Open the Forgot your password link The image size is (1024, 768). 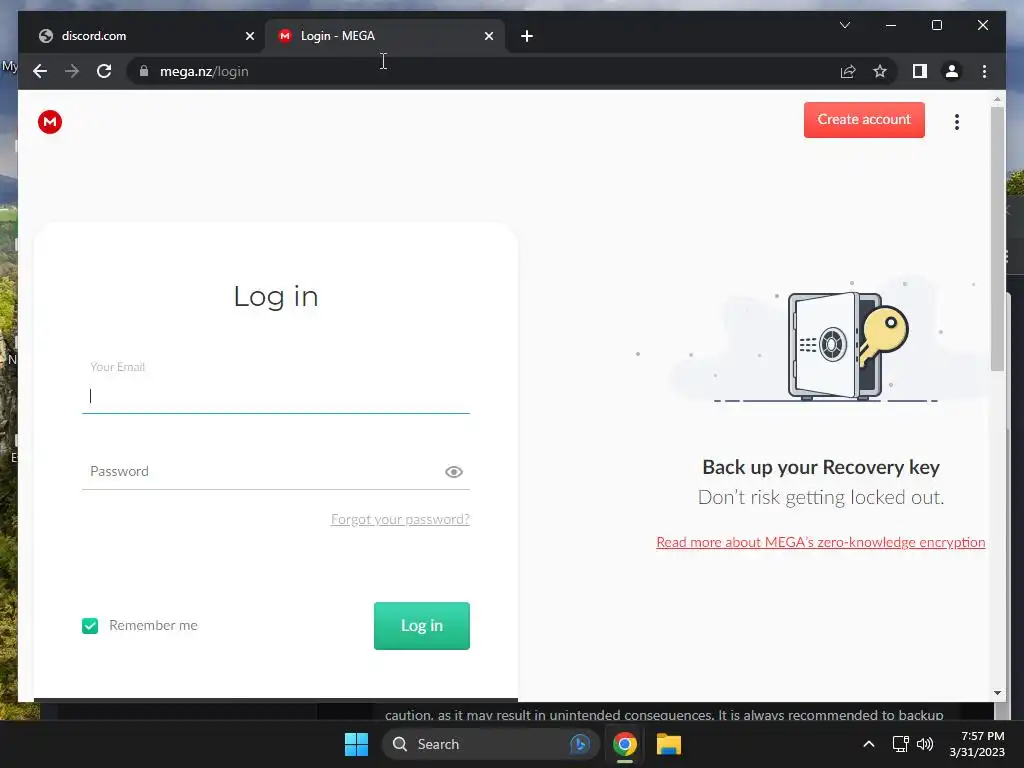click(400, 519)
